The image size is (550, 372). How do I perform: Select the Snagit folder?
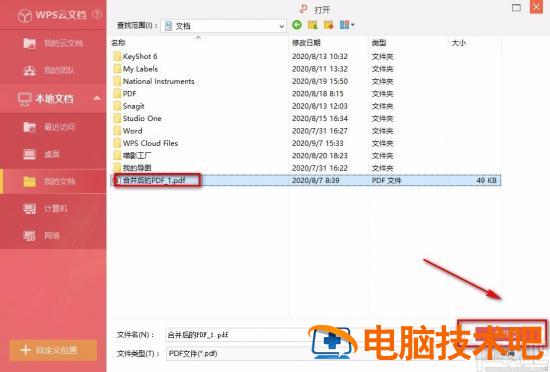pos(129,106)
